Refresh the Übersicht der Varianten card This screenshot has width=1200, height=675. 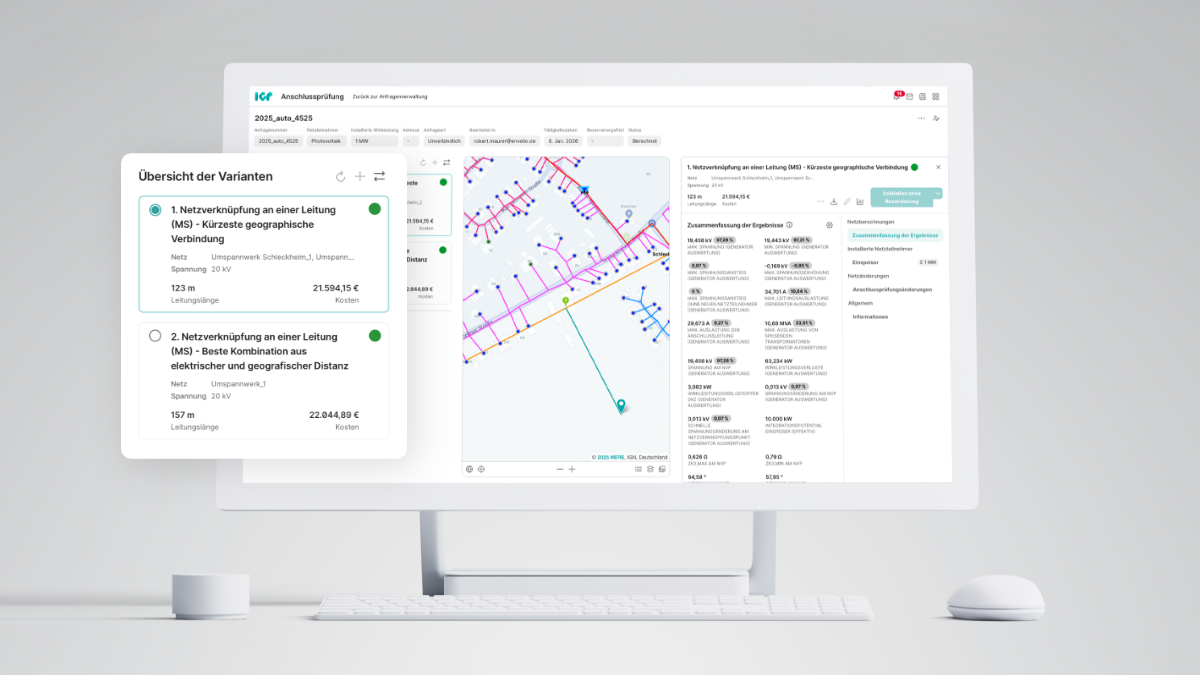340,176
